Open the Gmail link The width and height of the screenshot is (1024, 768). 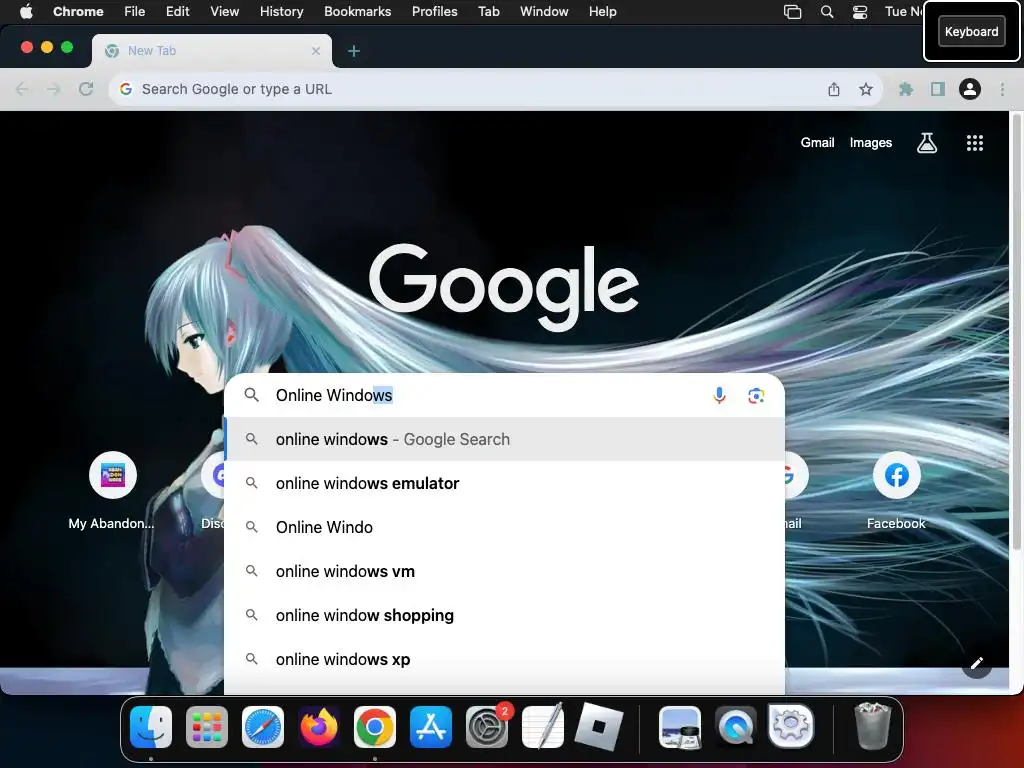point(817,142)
